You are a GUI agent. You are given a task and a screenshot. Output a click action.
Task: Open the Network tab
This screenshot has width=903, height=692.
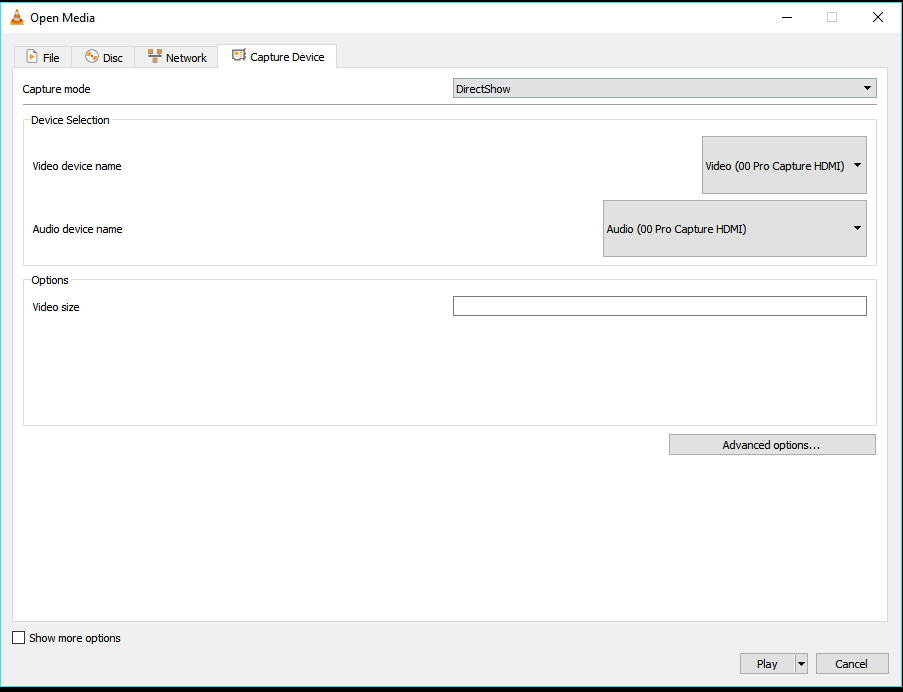coord(176,57)
